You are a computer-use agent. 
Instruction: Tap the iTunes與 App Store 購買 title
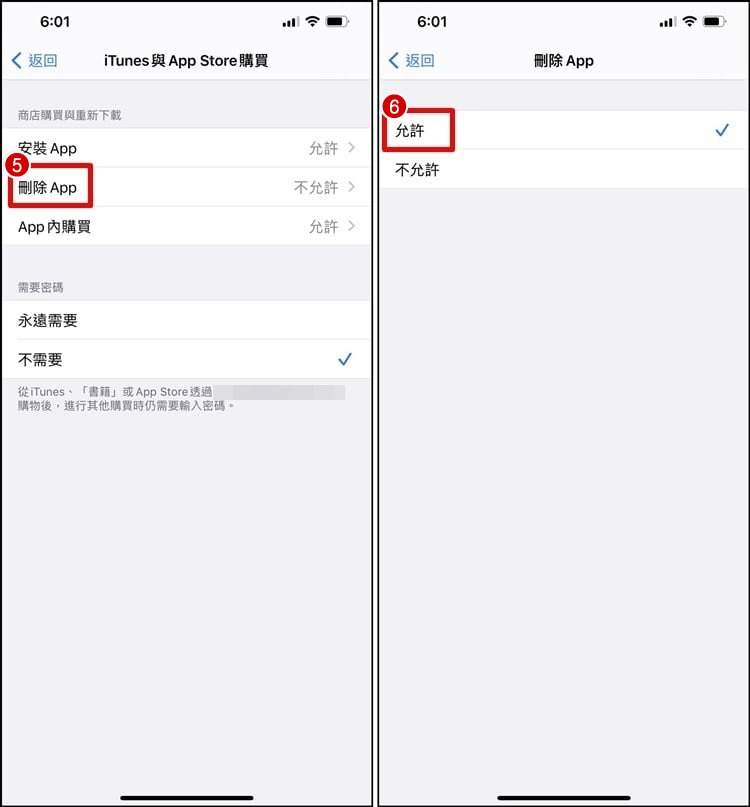coord(186,61)
